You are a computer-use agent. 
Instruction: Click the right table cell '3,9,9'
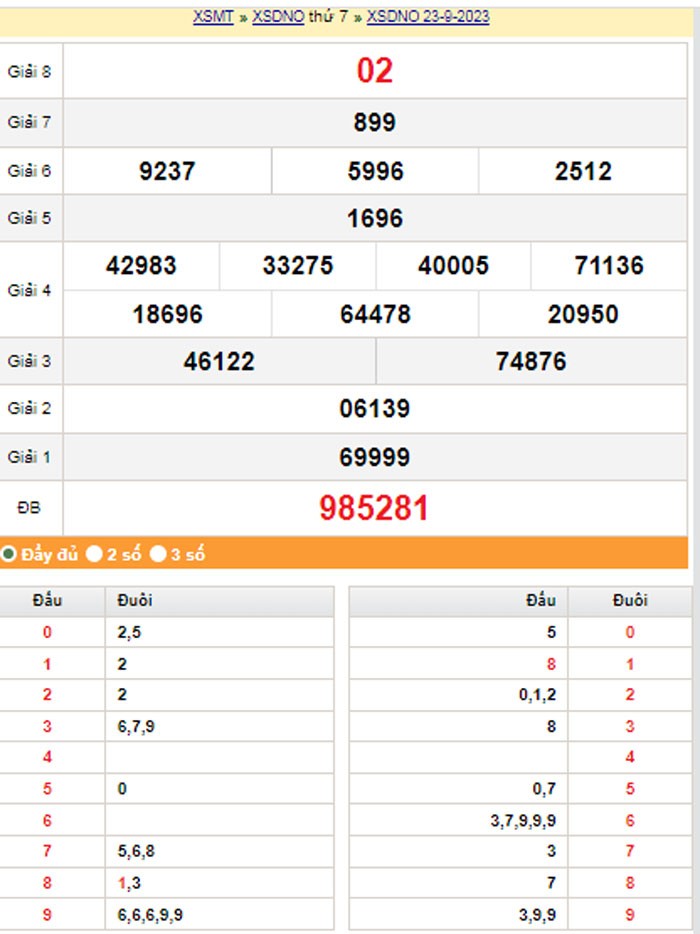point(537,914)
